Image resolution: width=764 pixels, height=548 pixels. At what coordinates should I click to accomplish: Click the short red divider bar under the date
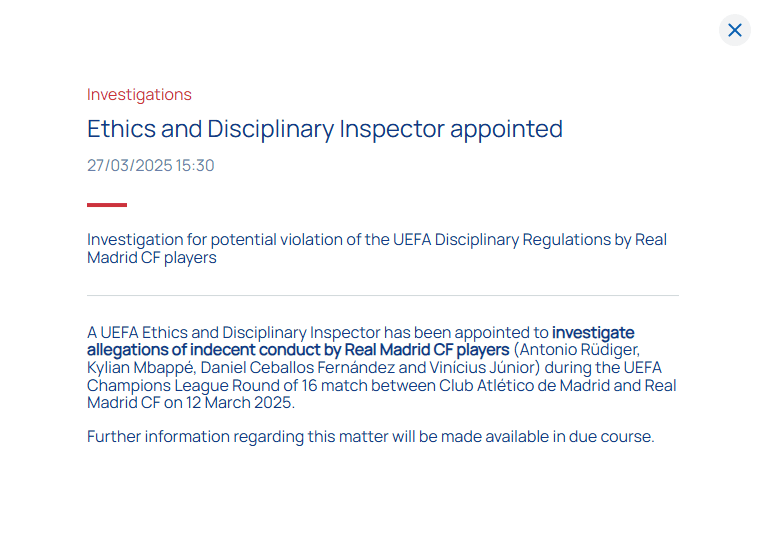107,205
